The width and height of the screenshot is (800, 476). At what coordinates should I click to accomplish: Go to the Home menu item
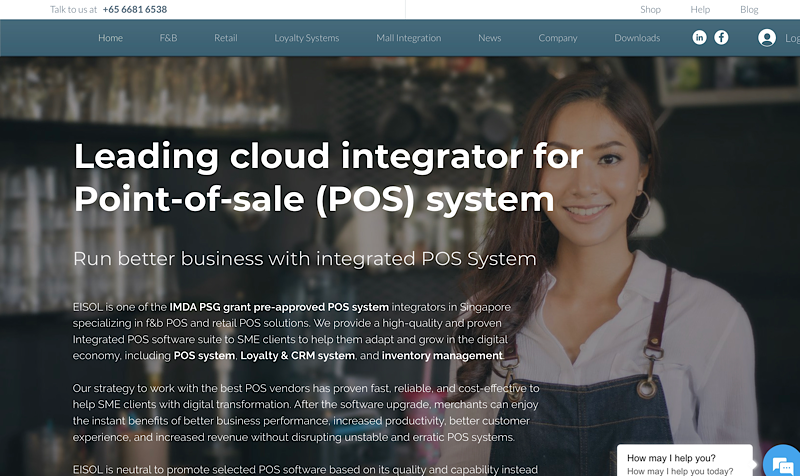pyautogui.click(x=110, y=38)
